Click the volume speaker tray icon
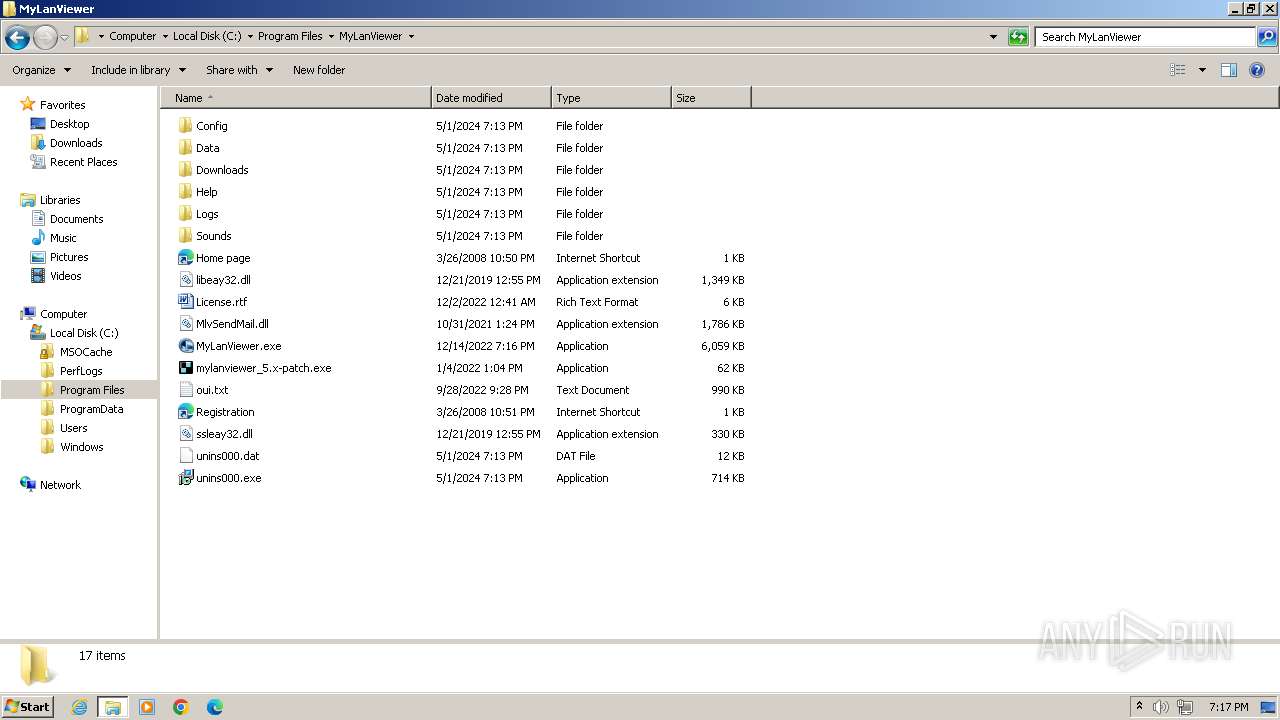Image resolution: width=1280 pixels, height=720 pixels. pyautogui.click(x=1161, y=707)
